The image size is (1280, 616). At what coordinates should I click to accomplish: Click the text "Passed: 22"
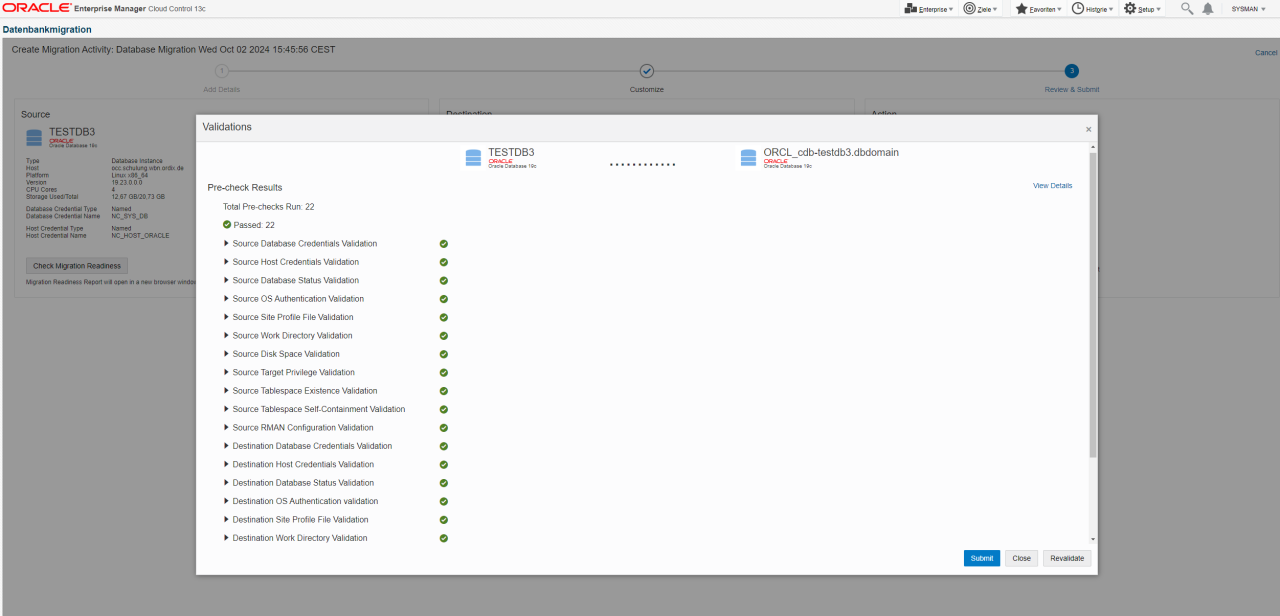tap(254, 225)
